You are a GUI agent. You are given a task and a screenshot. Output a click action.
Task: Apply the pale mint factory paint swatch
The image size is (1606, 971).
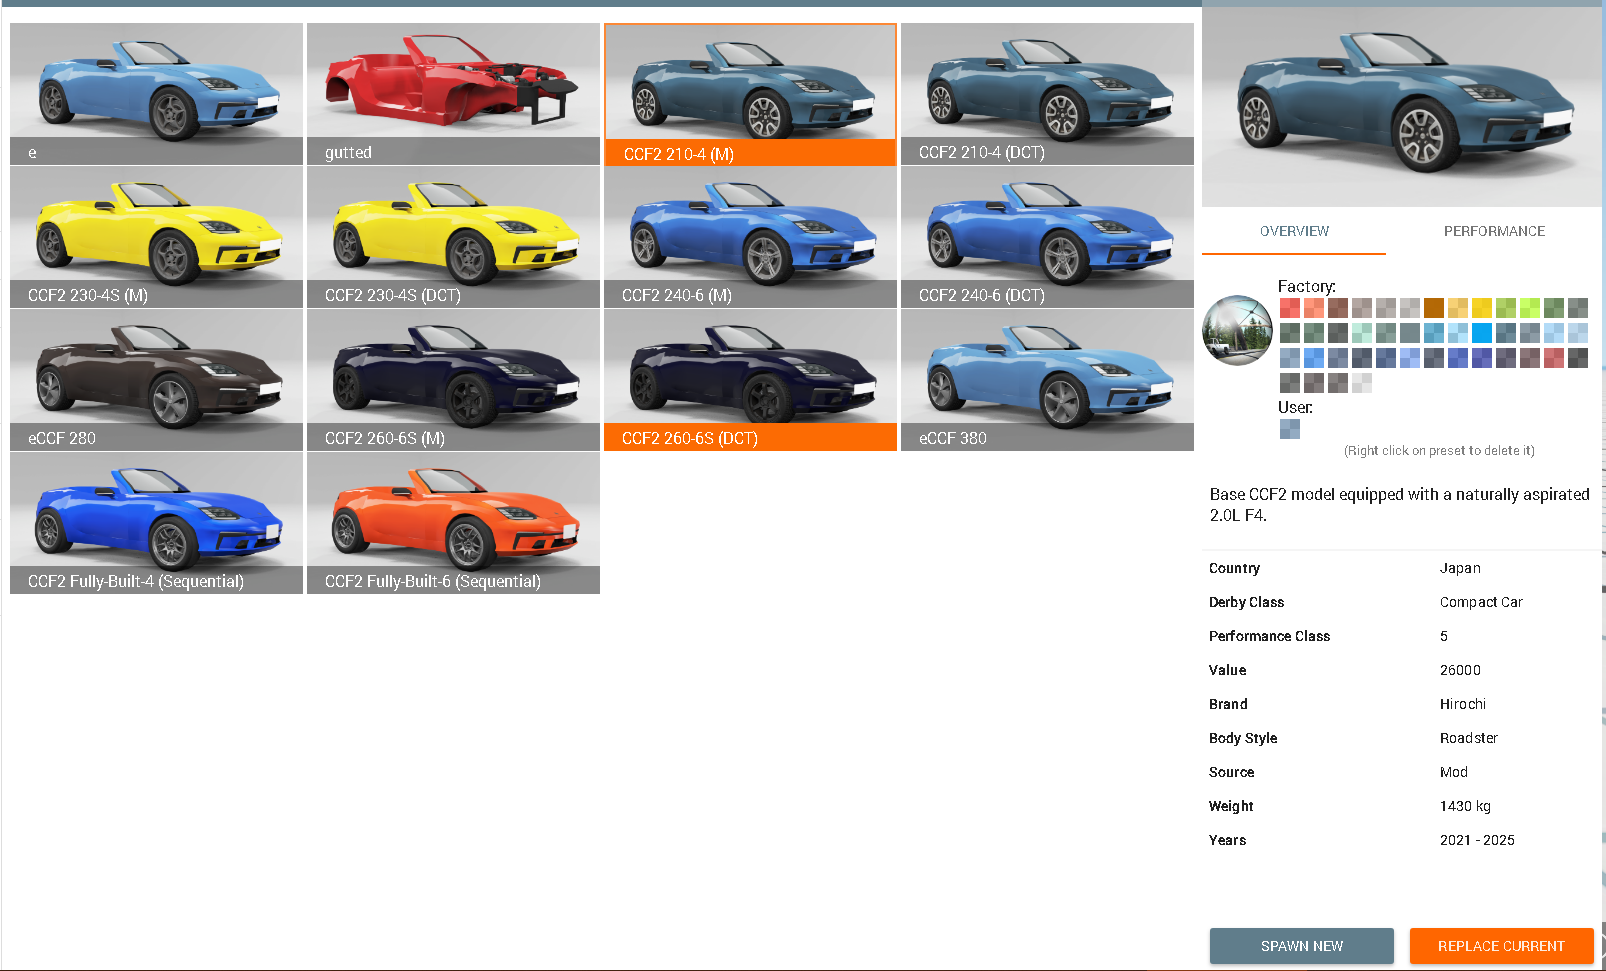pos(1362,333)
